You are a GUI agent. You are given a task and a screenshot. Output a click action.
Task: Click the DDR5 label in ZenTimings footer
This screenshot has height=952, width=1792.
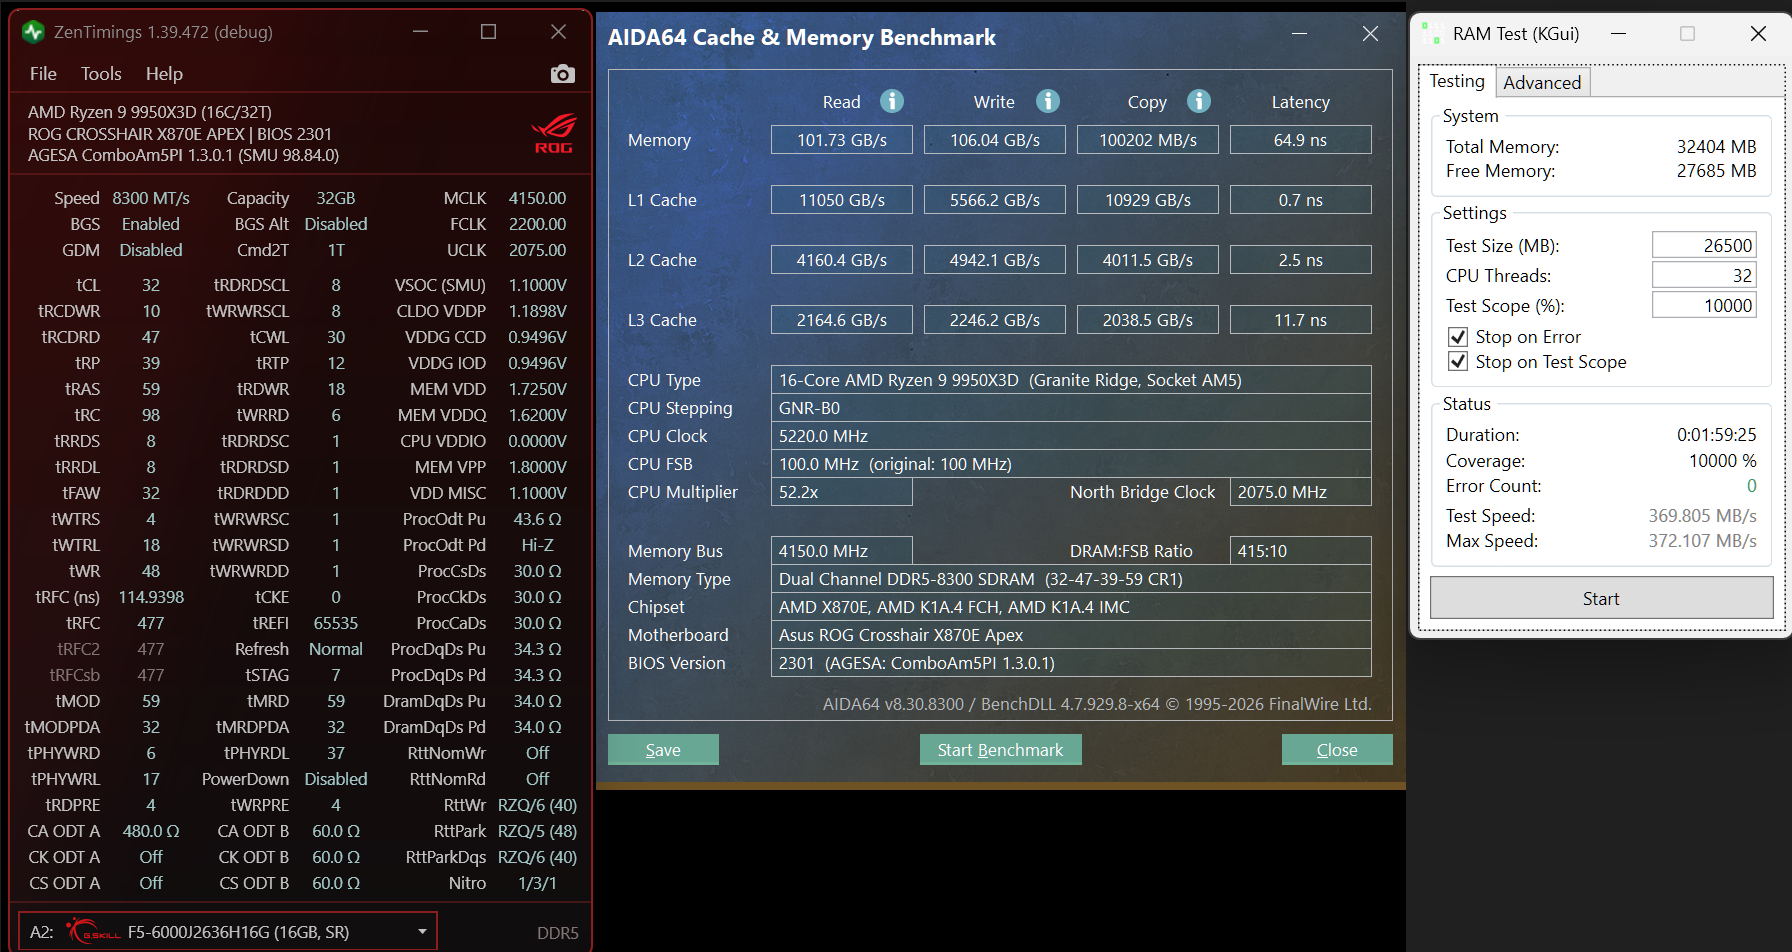point(558,933)
